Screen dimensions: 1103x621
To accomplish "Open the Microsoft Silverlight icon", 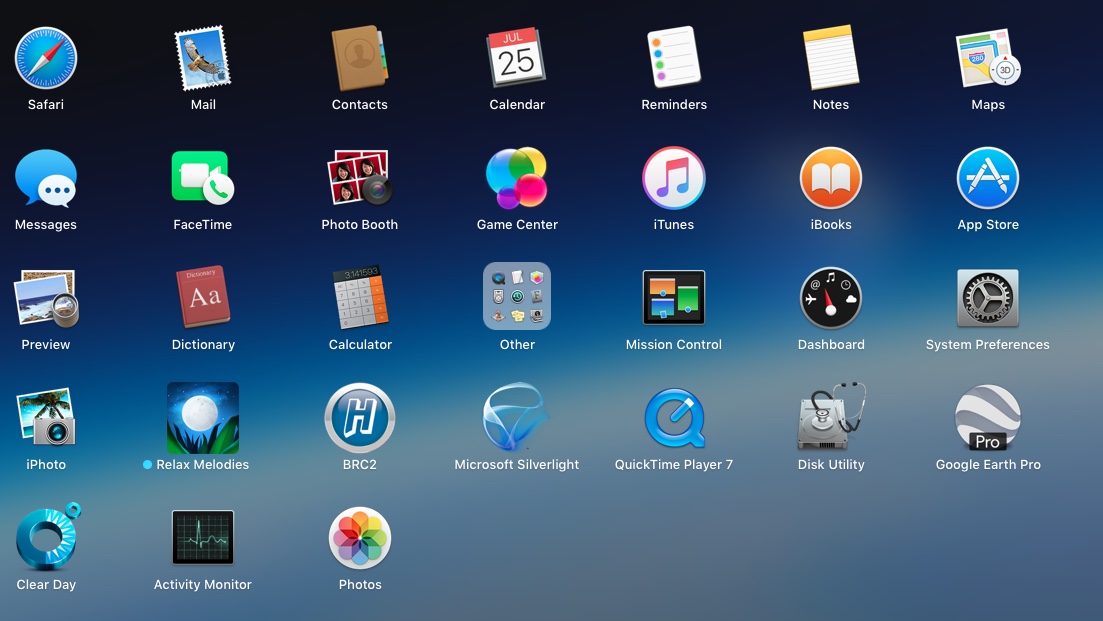I will [515, 418].
